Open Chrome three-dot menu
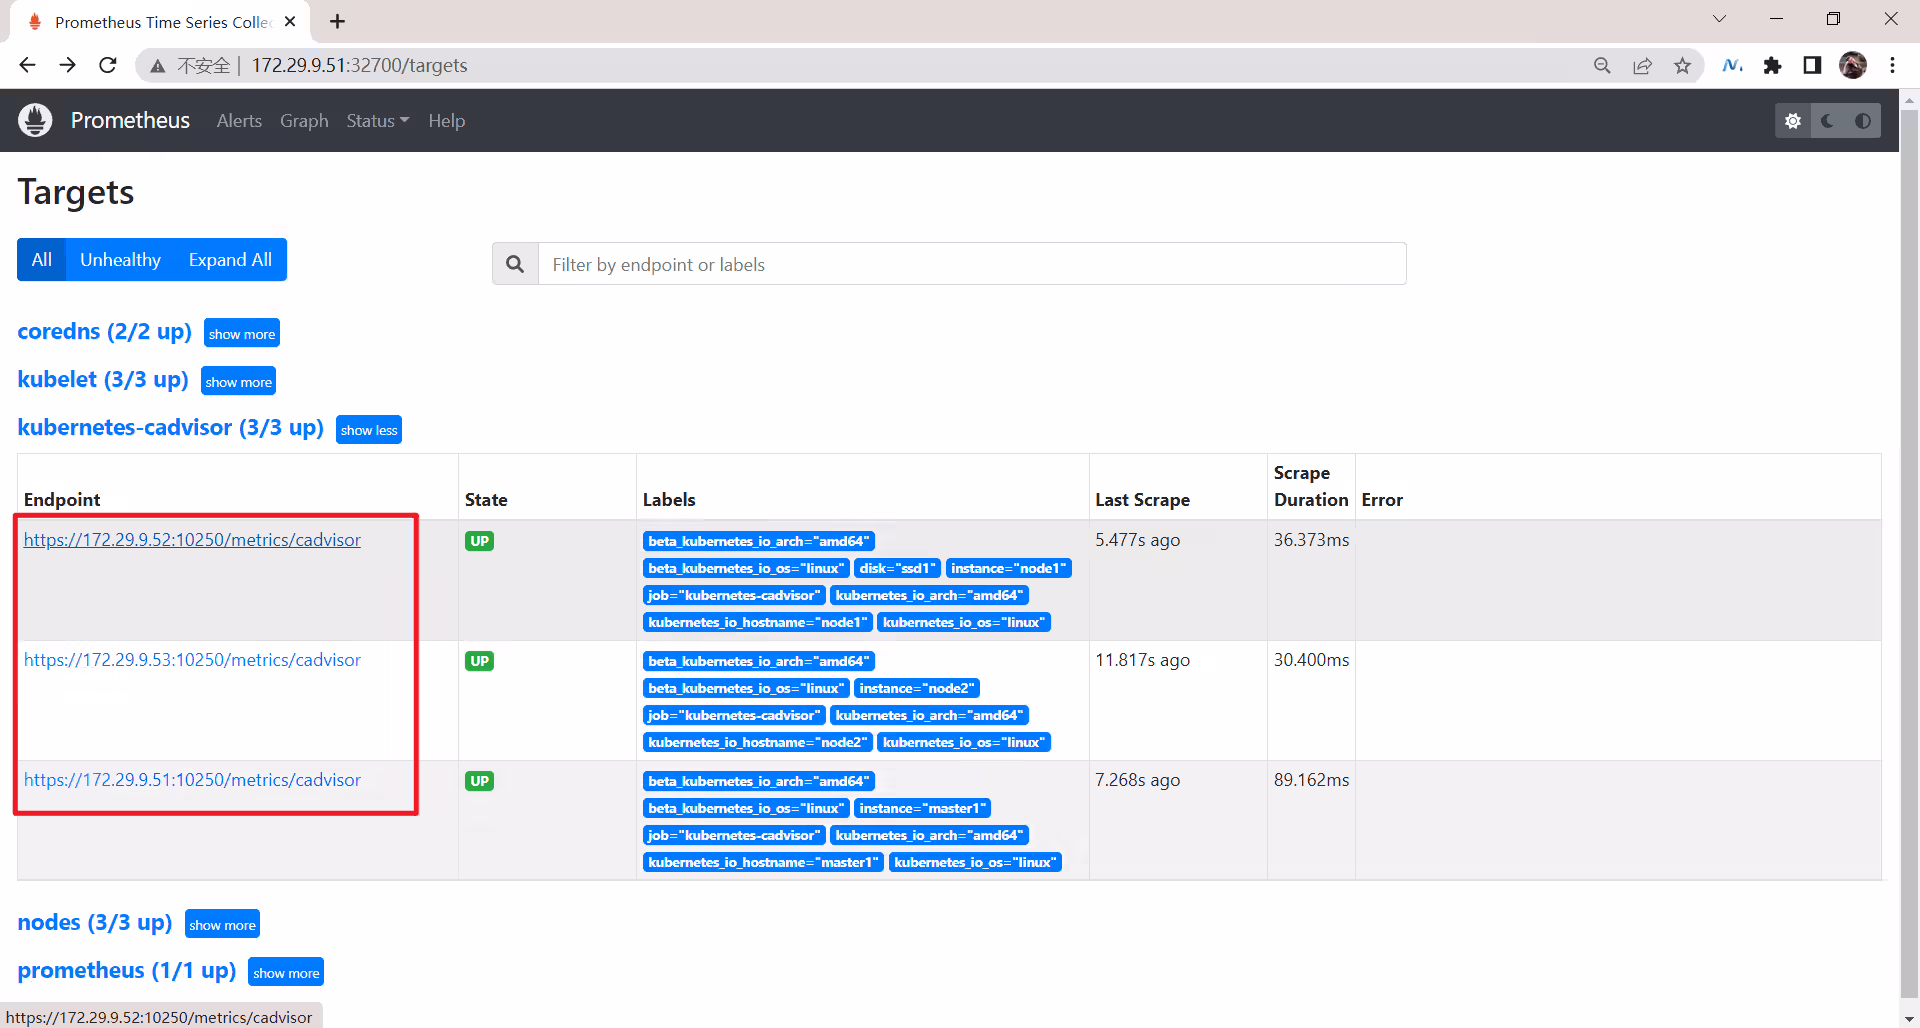The width and height of the screenshot is (1920, 1028). point(1893,65)
